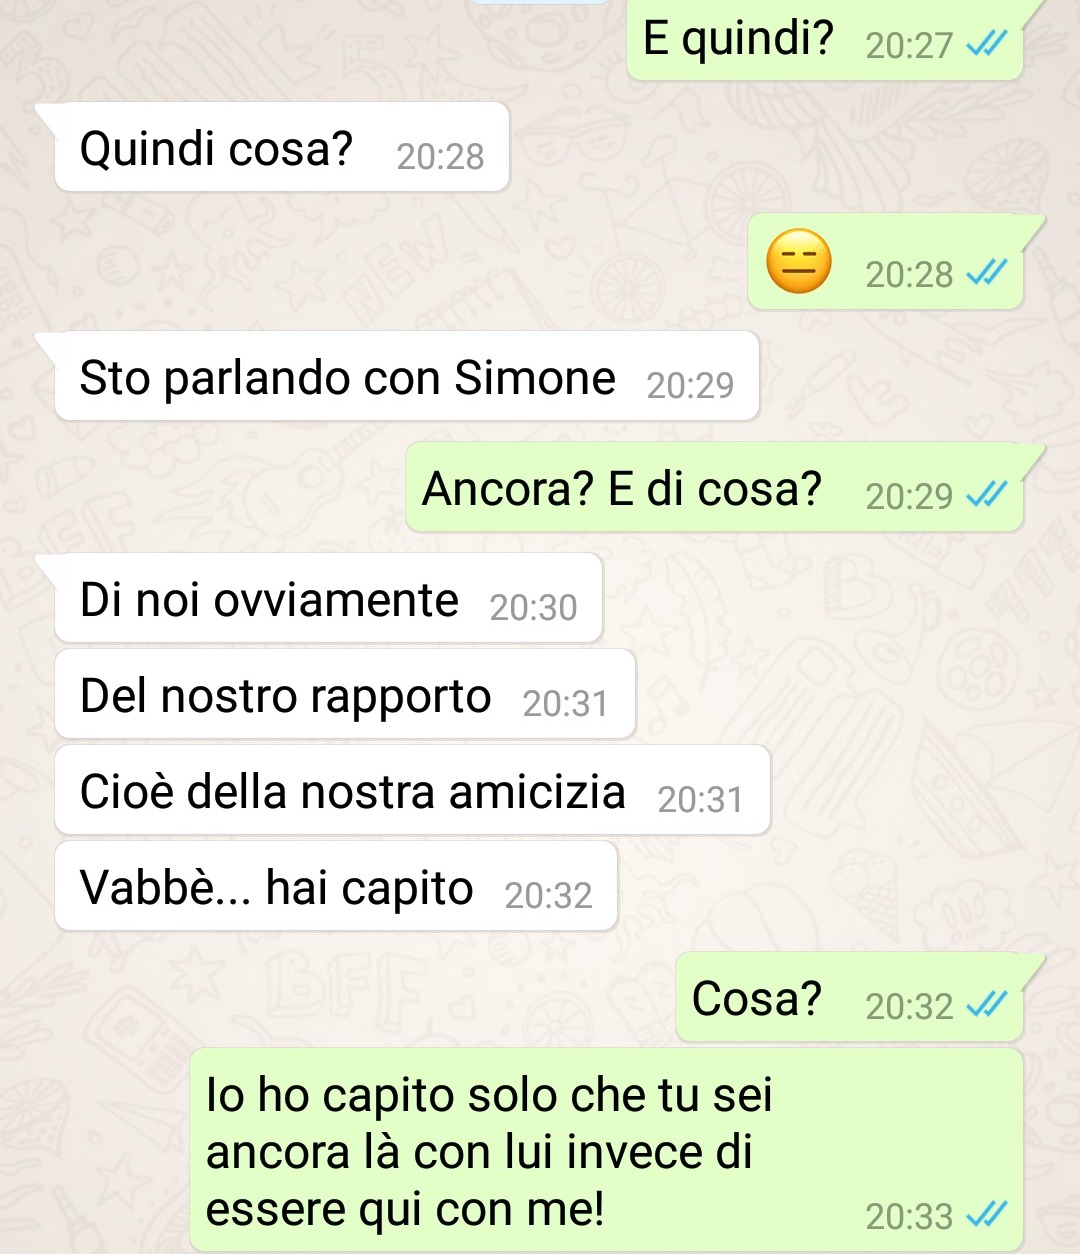Tap blue ticks on 'Ancora? E di cosa?'
The height and width of the screenshot is (1254, 1080).
987,494
